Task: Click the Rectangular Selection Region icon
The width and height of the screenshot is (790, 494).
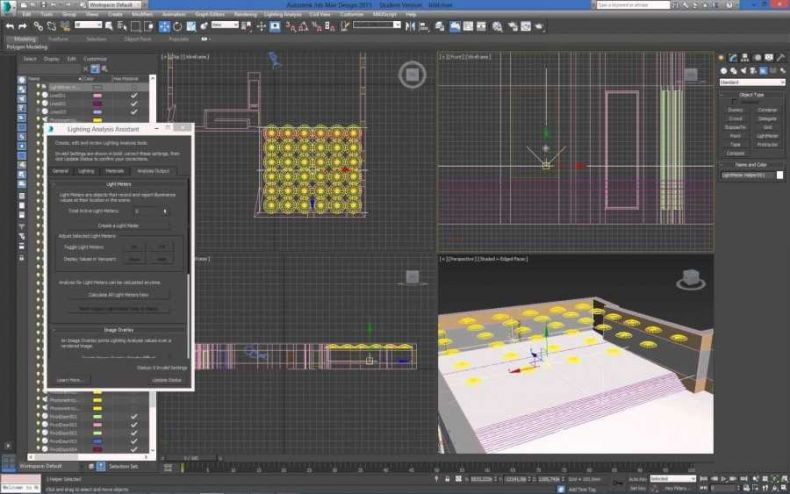Action: 136,26
